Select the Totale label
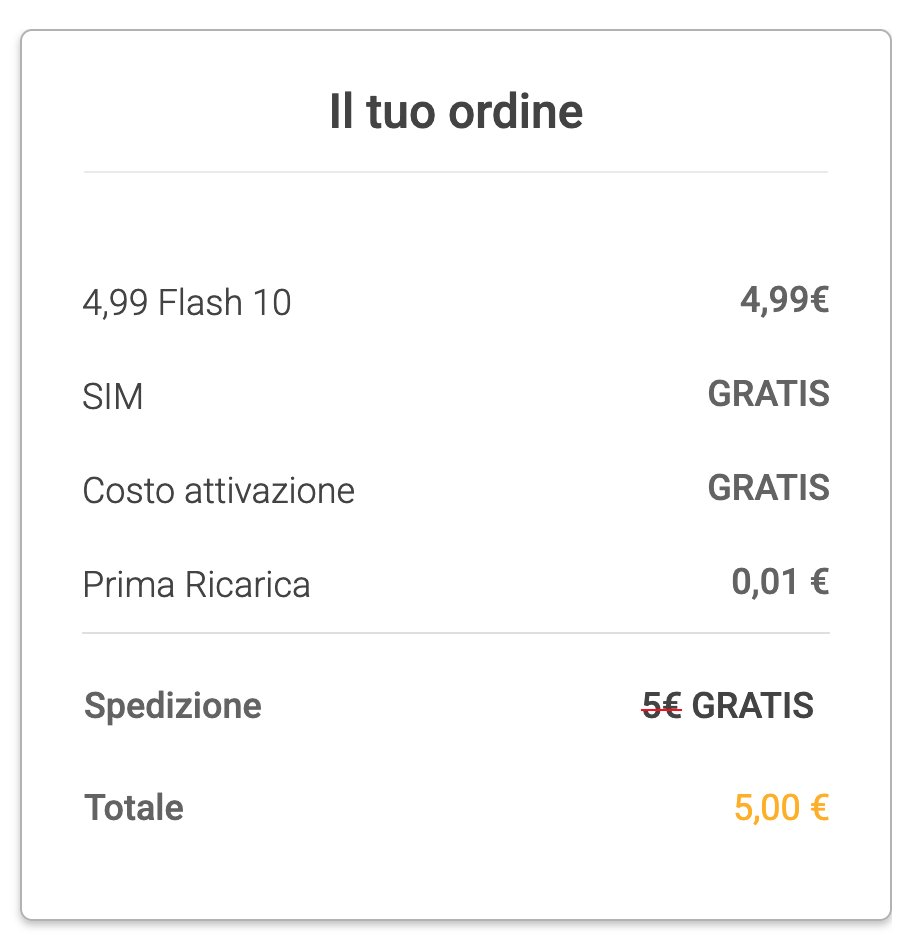 pos(134,807)
